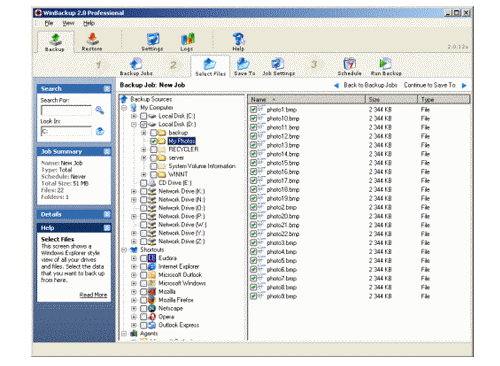Viewport: 500px width, 366px height.
Task: Expand the server folder node
Action: pyautogui.click(x=144, y=158)
